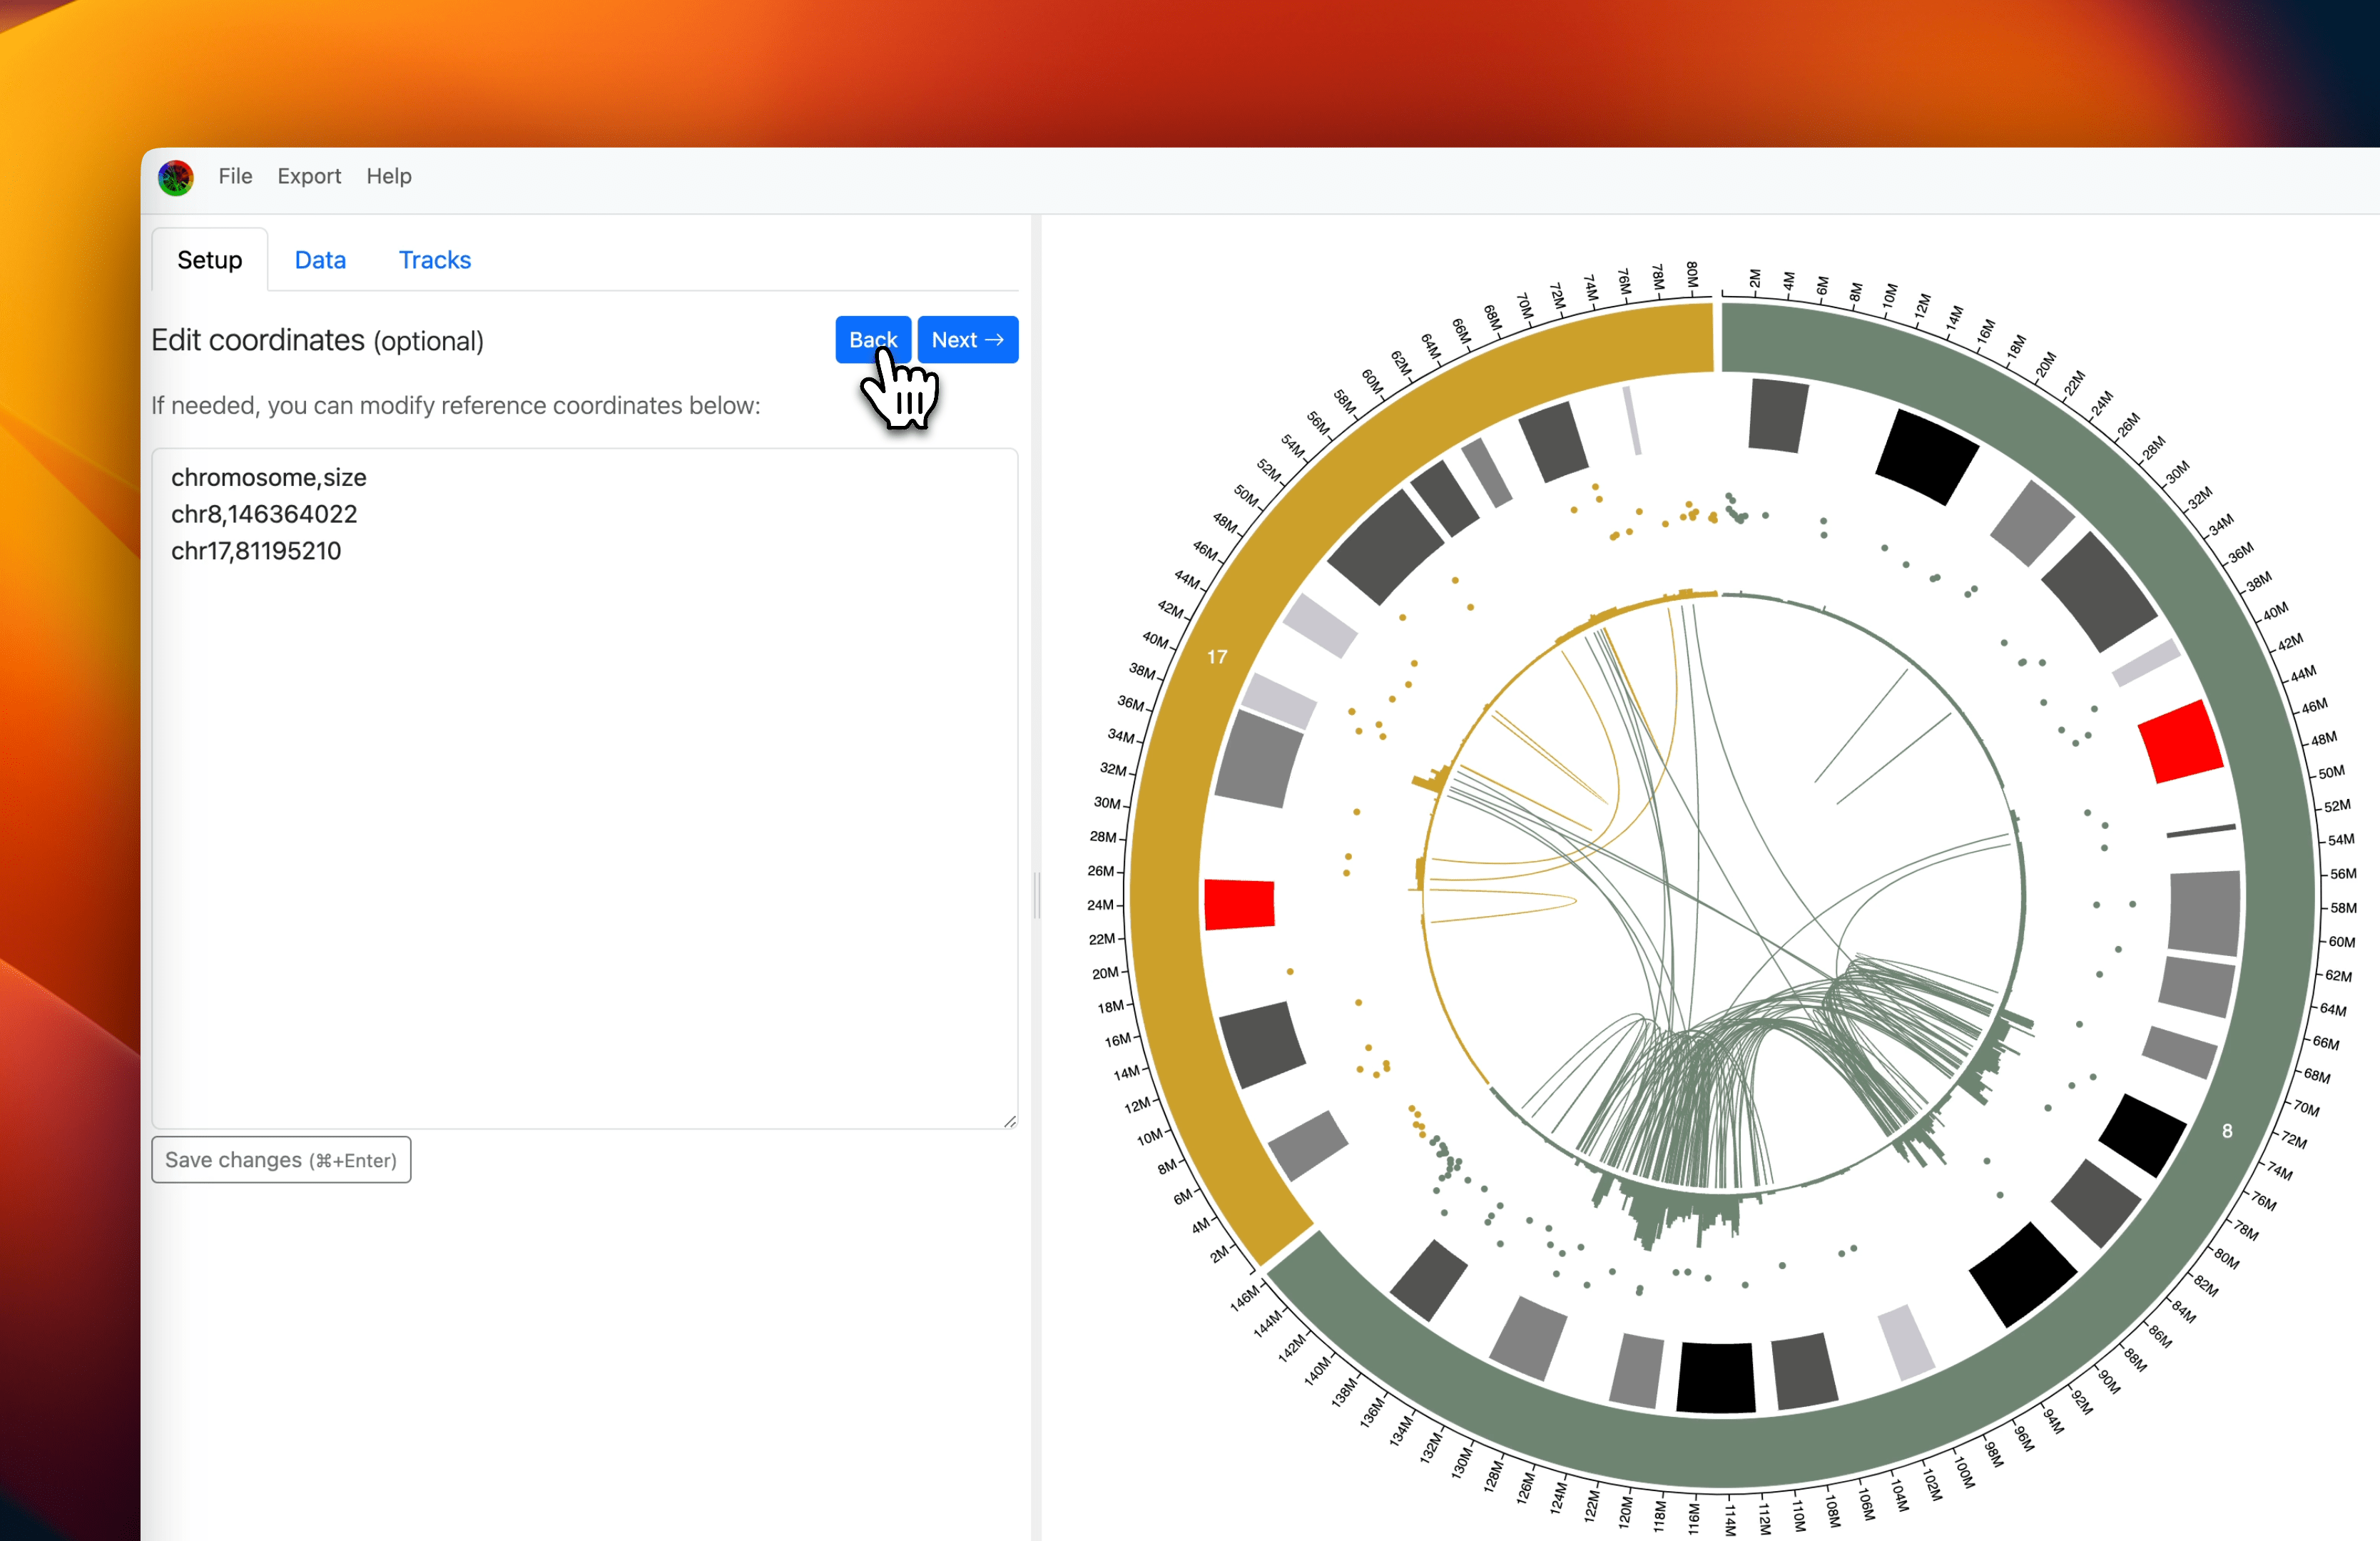Click the textarea resize handle

tap(1010, 1122)
